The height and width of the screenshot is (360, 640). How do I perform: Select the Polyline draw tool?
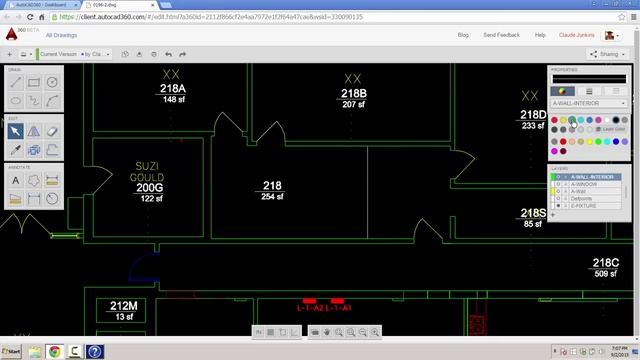click(34, 100)
